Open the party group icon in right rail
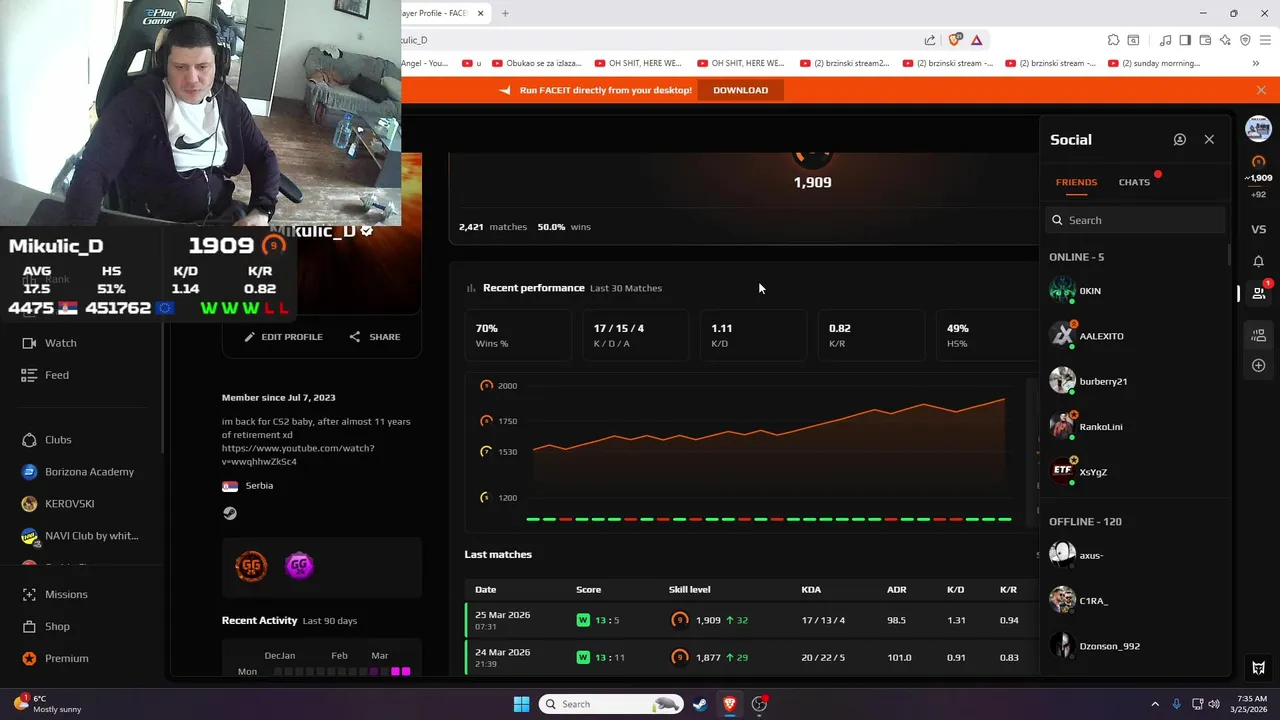This screenshot has height=720, width=1280. [x=1259, y=335]
